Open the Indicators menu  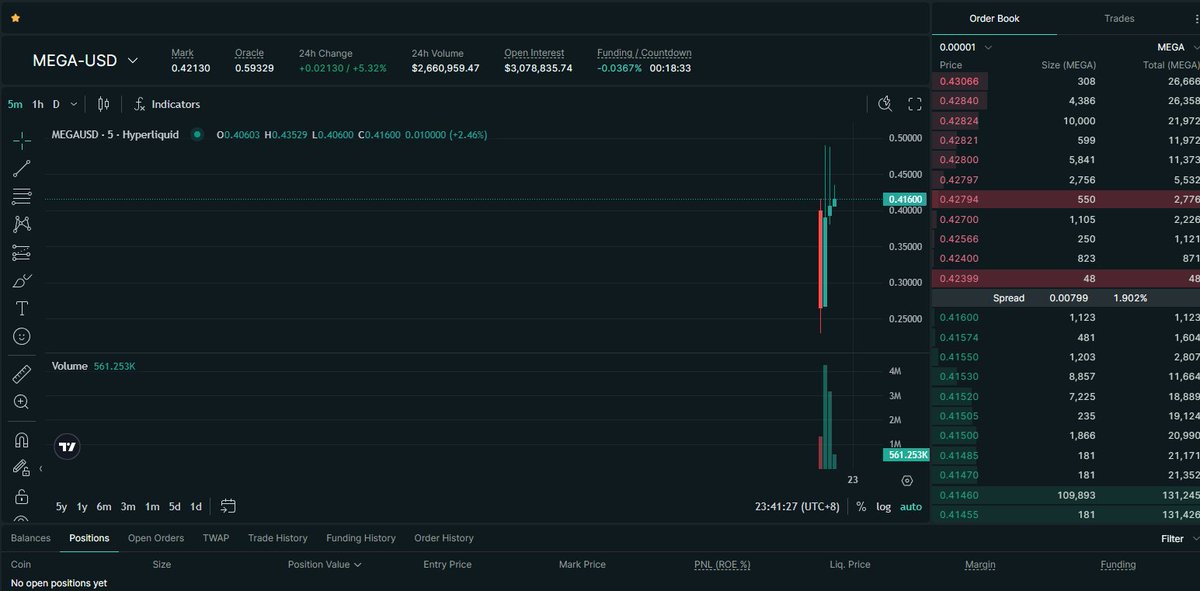167,104
